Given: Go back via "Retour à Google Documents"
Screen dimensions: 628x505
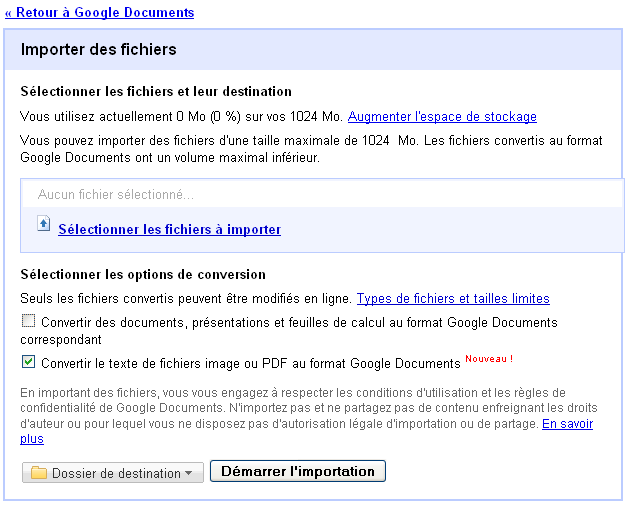Looking at the screenshot, I should [x=99, y=13].
